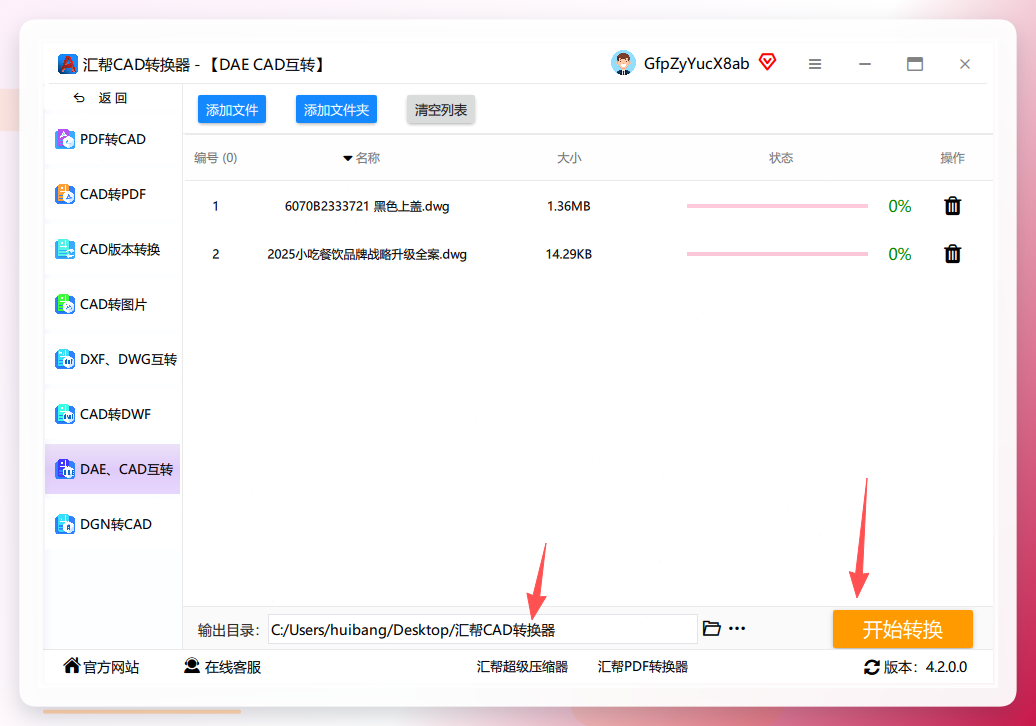1036x726 pixels.
Task: Click the DGN转CAD sidebar icon
Action: tap(65, 525)
